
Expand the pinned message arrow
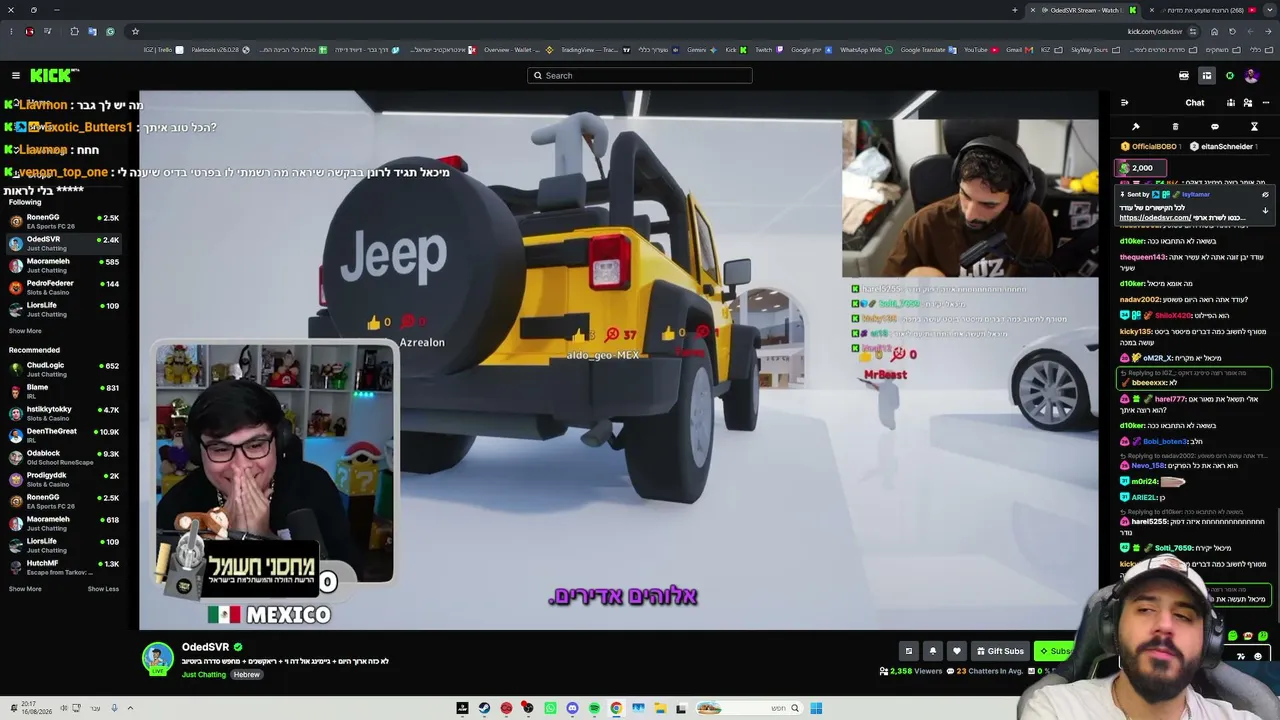point(1265,210)
